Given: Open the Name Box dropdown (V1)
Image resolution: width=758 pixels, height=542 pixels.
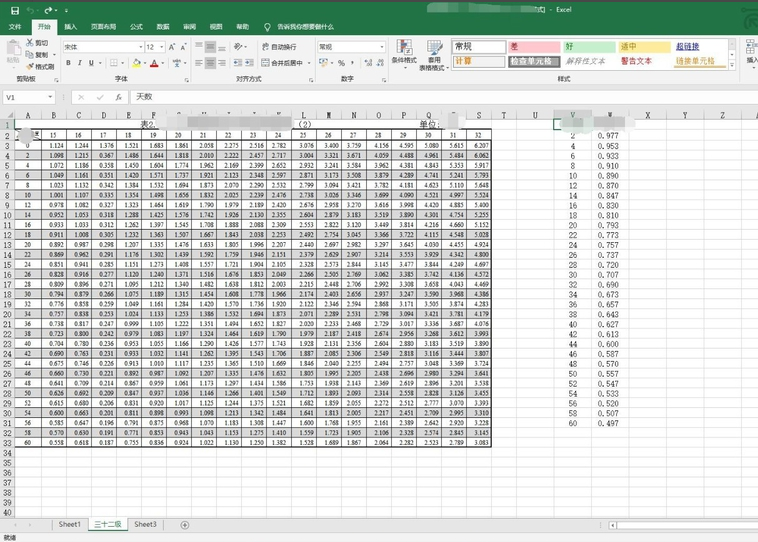Looking at the screenshot, I should 50,97.
